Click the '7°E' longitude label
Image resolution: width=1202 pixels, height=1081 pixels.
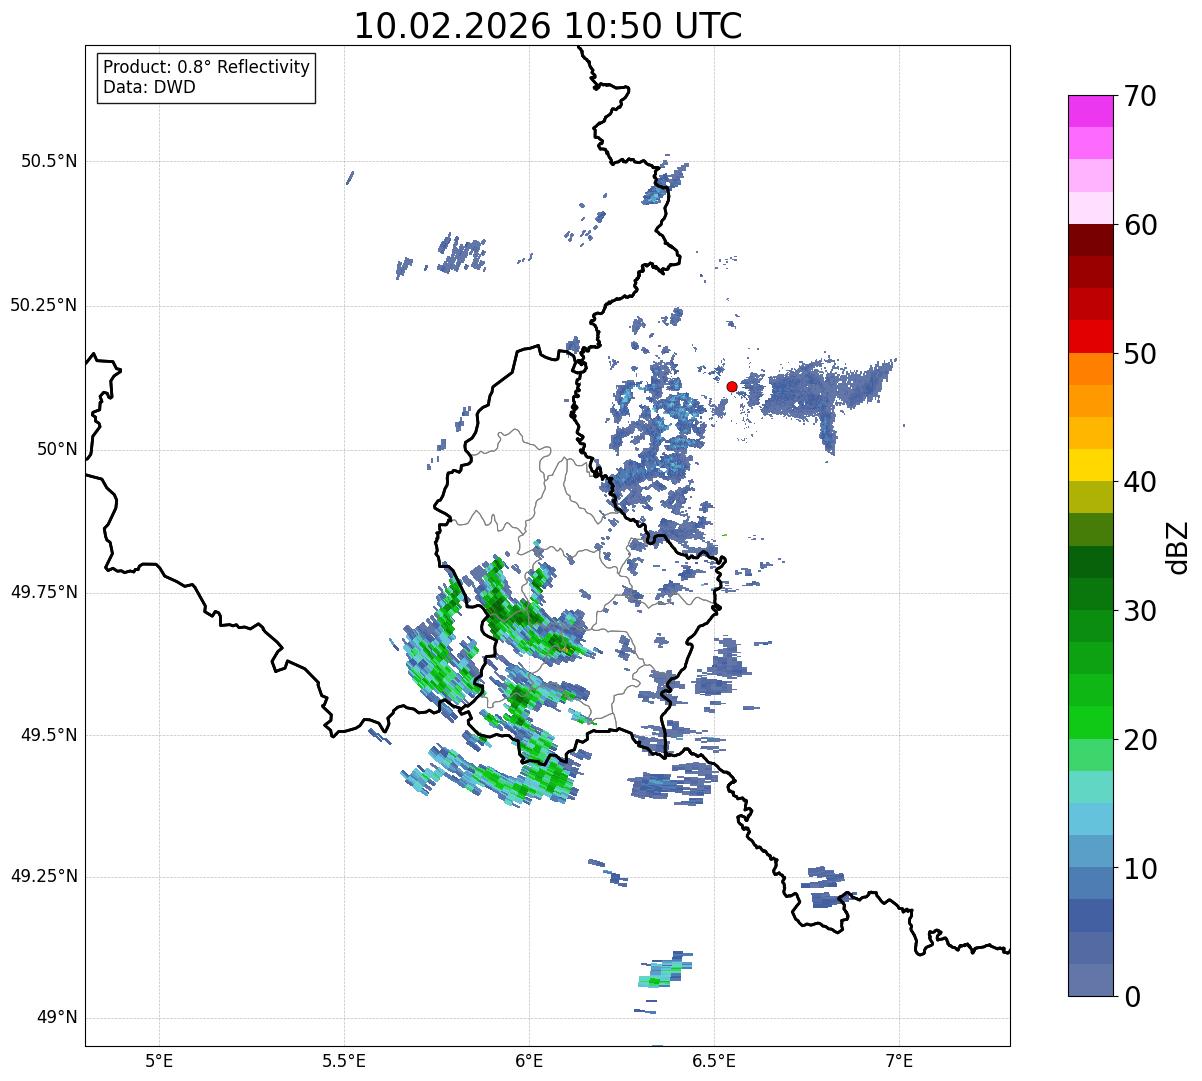tap(899, 1060)
